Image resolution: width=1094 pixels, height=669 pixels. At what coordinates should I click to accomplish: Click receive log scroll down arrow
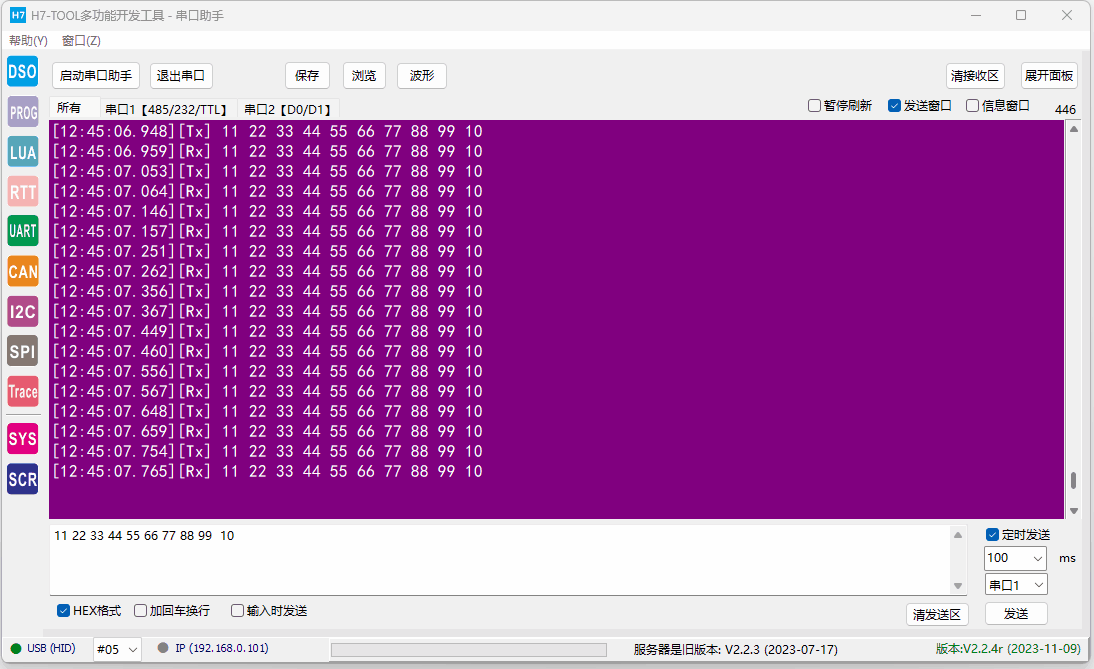pyautogui.click(x=1074, y=511)
